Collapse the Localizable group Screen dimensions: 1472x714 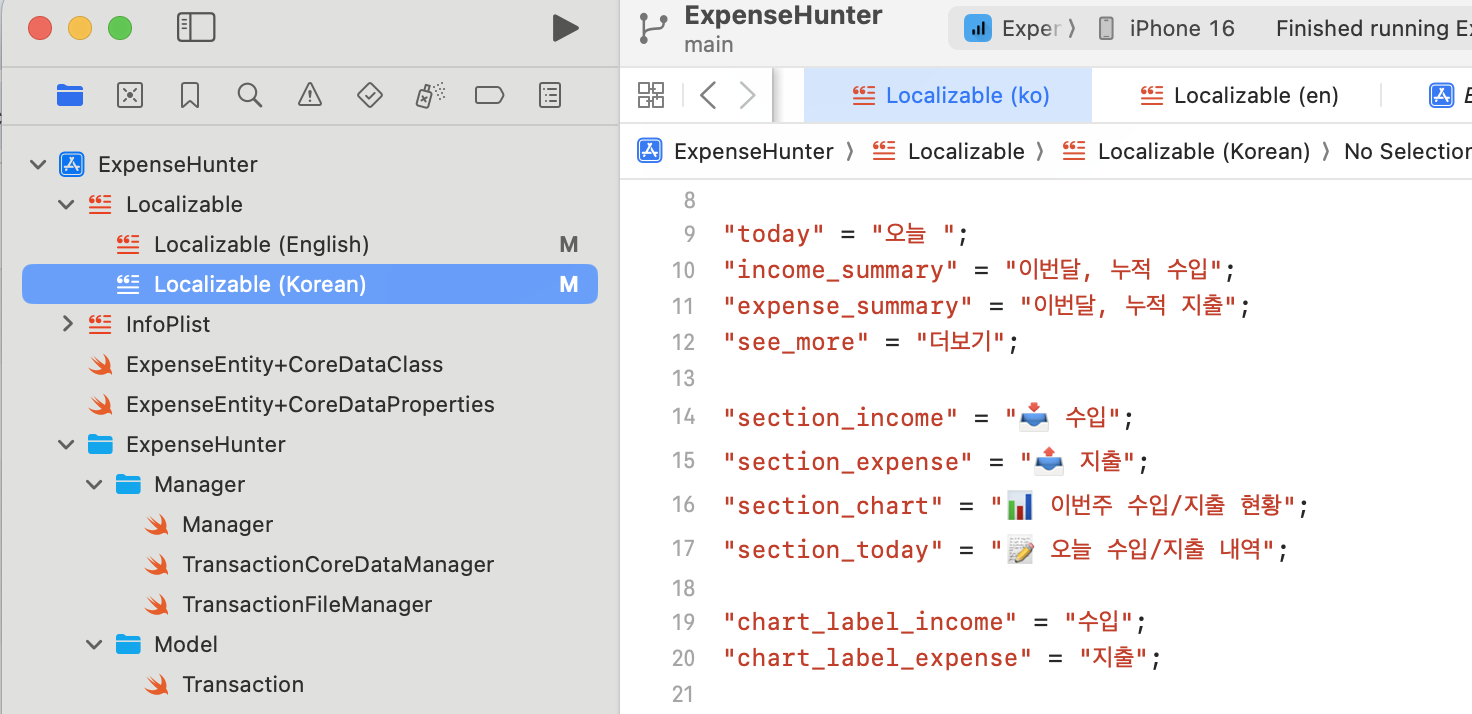[x=66, y=204]
